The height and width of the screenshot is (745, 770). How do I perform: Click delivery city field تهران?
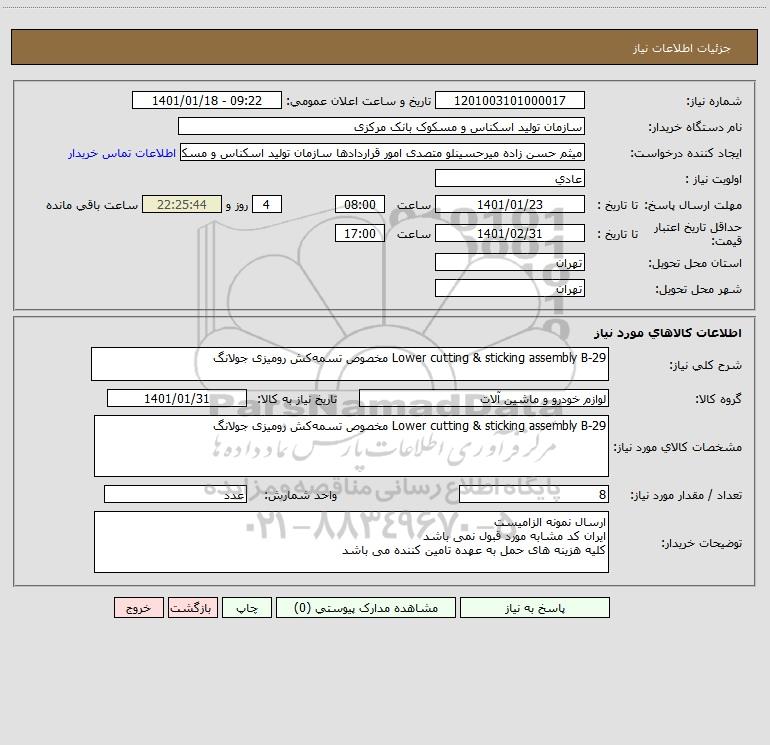point(510,288)
